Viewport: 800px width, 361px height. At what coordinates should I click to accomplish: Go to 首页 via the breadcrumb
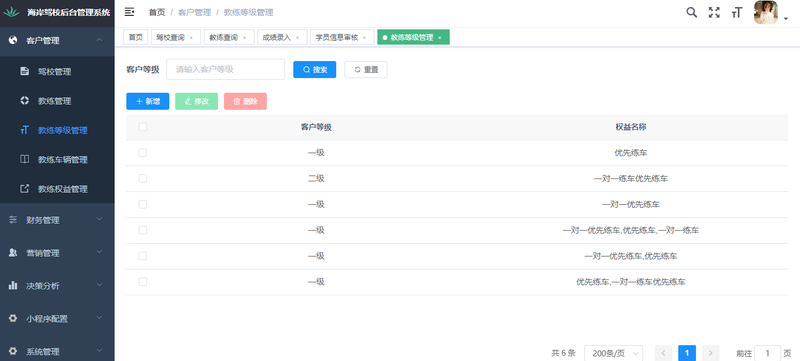tap(157, 12)
